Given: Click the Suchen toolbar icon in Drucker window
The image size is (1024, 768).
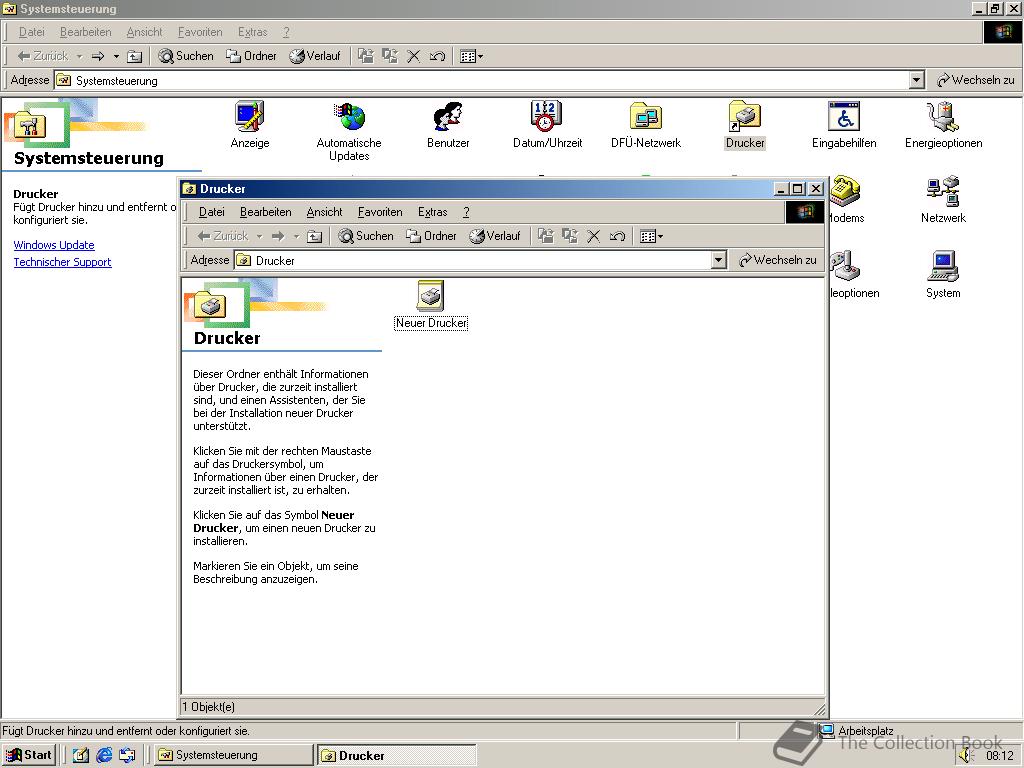Looking at the screenshot, I should click(366, 236).
